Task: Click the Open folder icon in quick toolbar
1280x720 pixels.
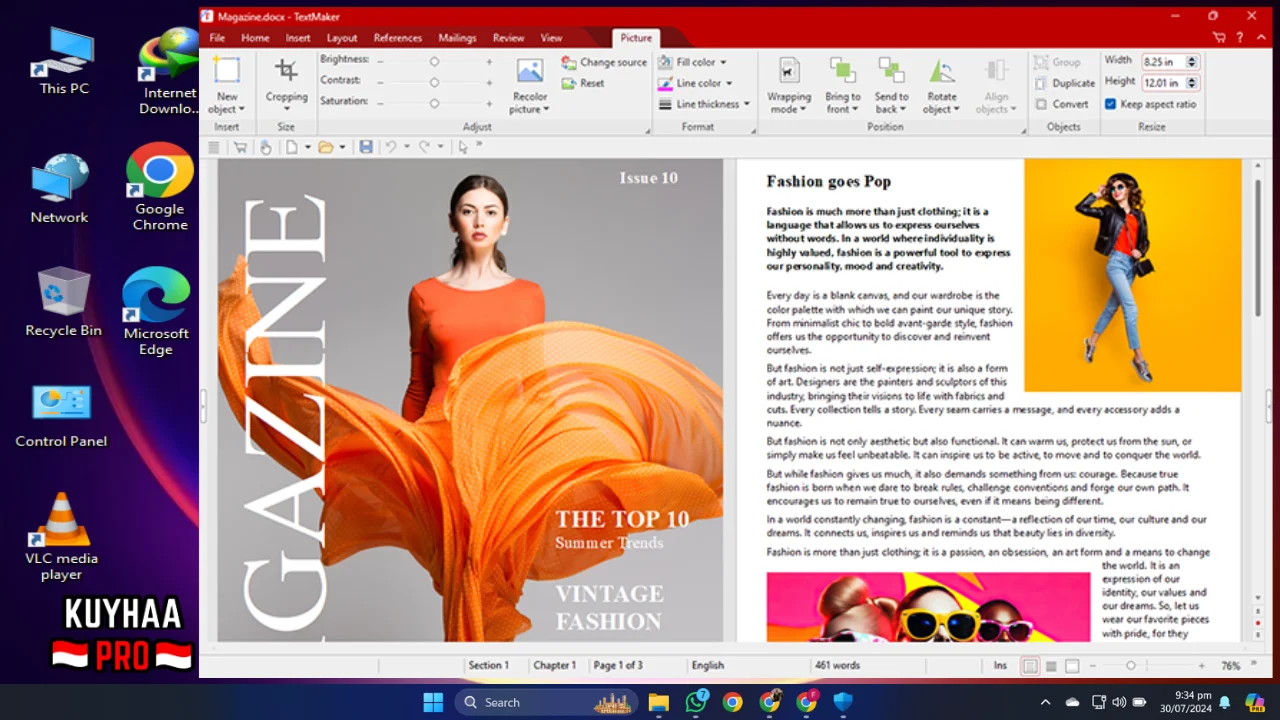Action: click(325, 147)
